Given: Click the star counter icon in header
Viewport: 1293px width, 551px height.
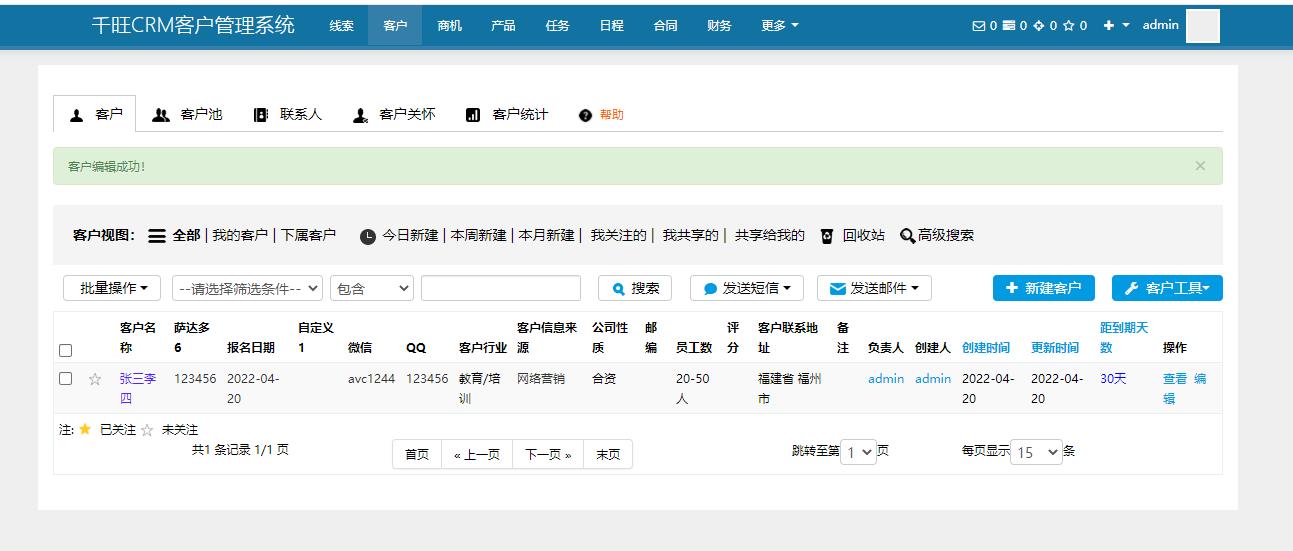Looking at the screenshot, I should pos(1069,26).
